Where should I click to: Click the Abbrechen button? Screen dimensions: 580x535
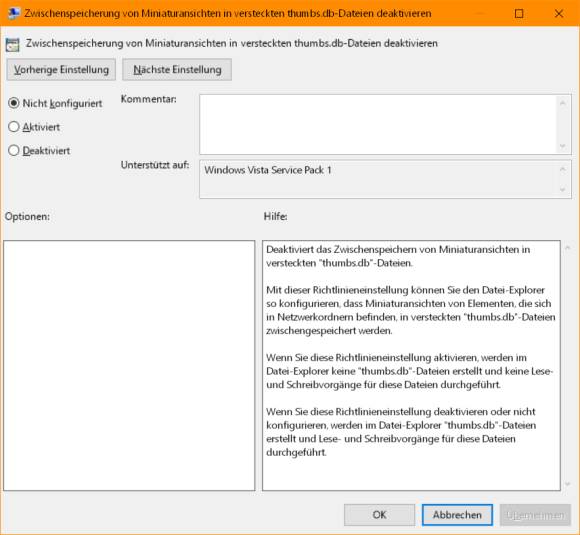click(457, 515)
